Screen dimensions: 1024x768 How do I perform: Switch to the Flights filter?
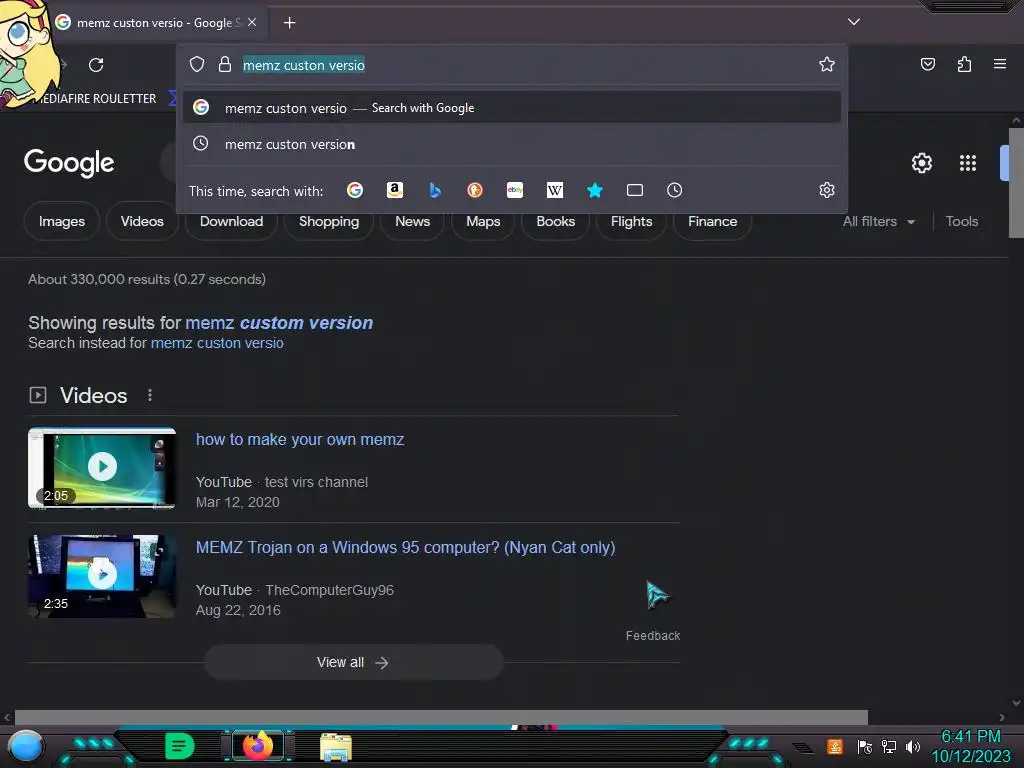(x=631, y=221)
